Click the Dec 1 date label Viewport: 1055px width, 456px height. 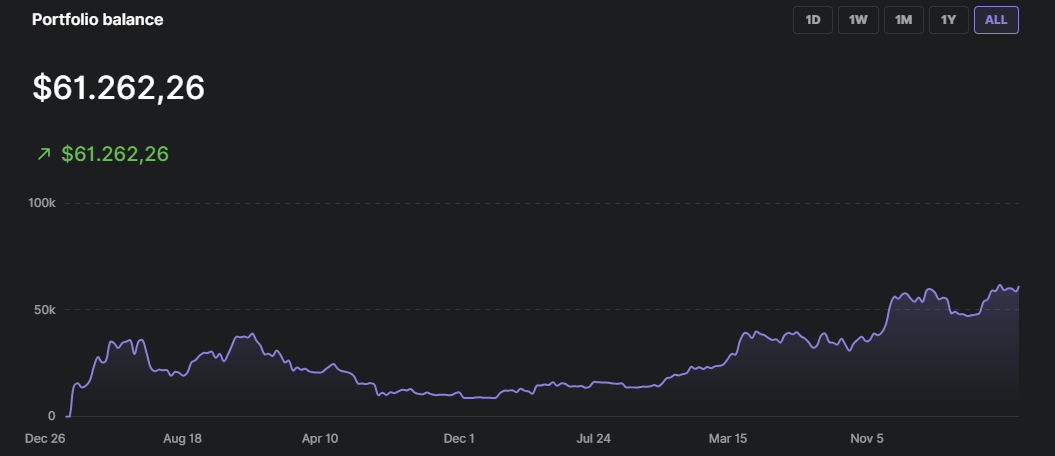[459, 439]
